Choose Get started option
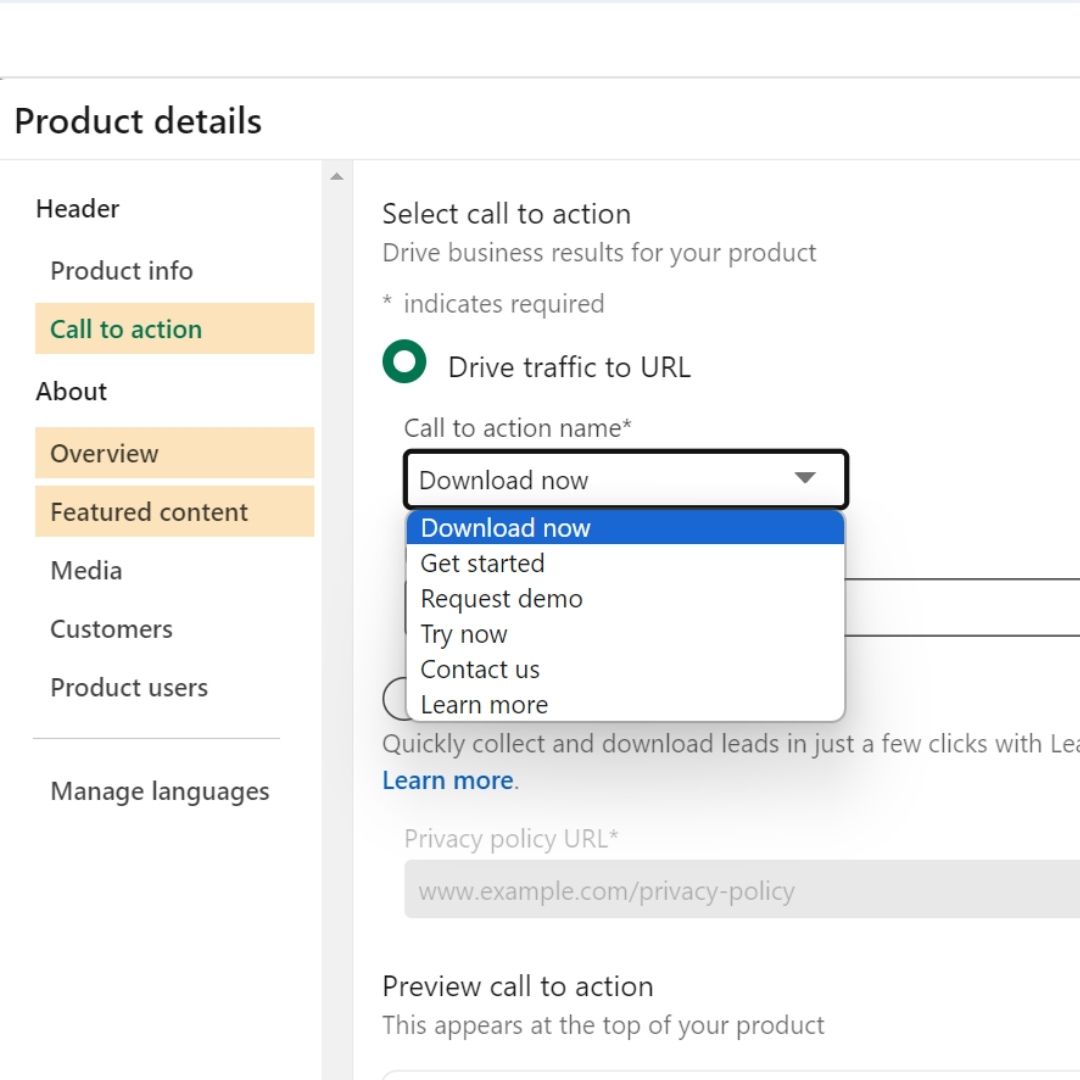This screenshot has height=1080, width=1080. (625, 563)
